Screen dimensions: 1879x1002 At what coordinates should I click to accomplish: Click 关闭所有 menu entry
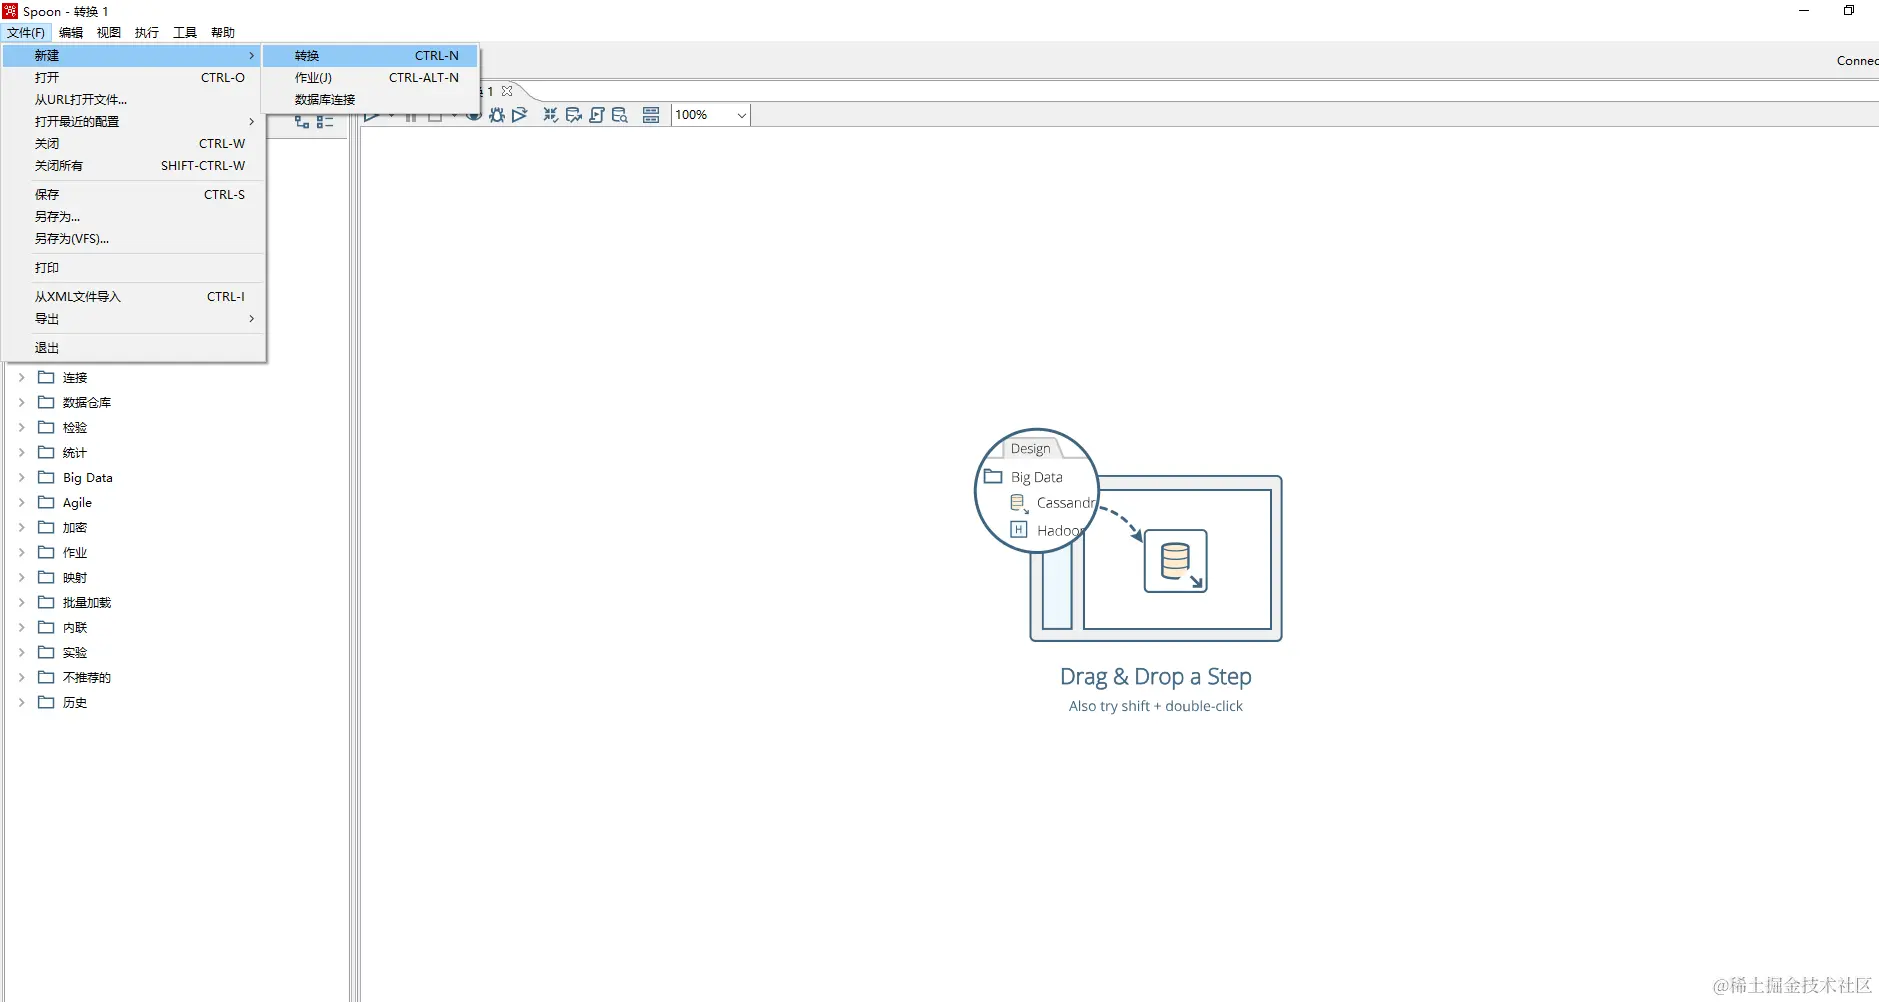coord(134,166)
